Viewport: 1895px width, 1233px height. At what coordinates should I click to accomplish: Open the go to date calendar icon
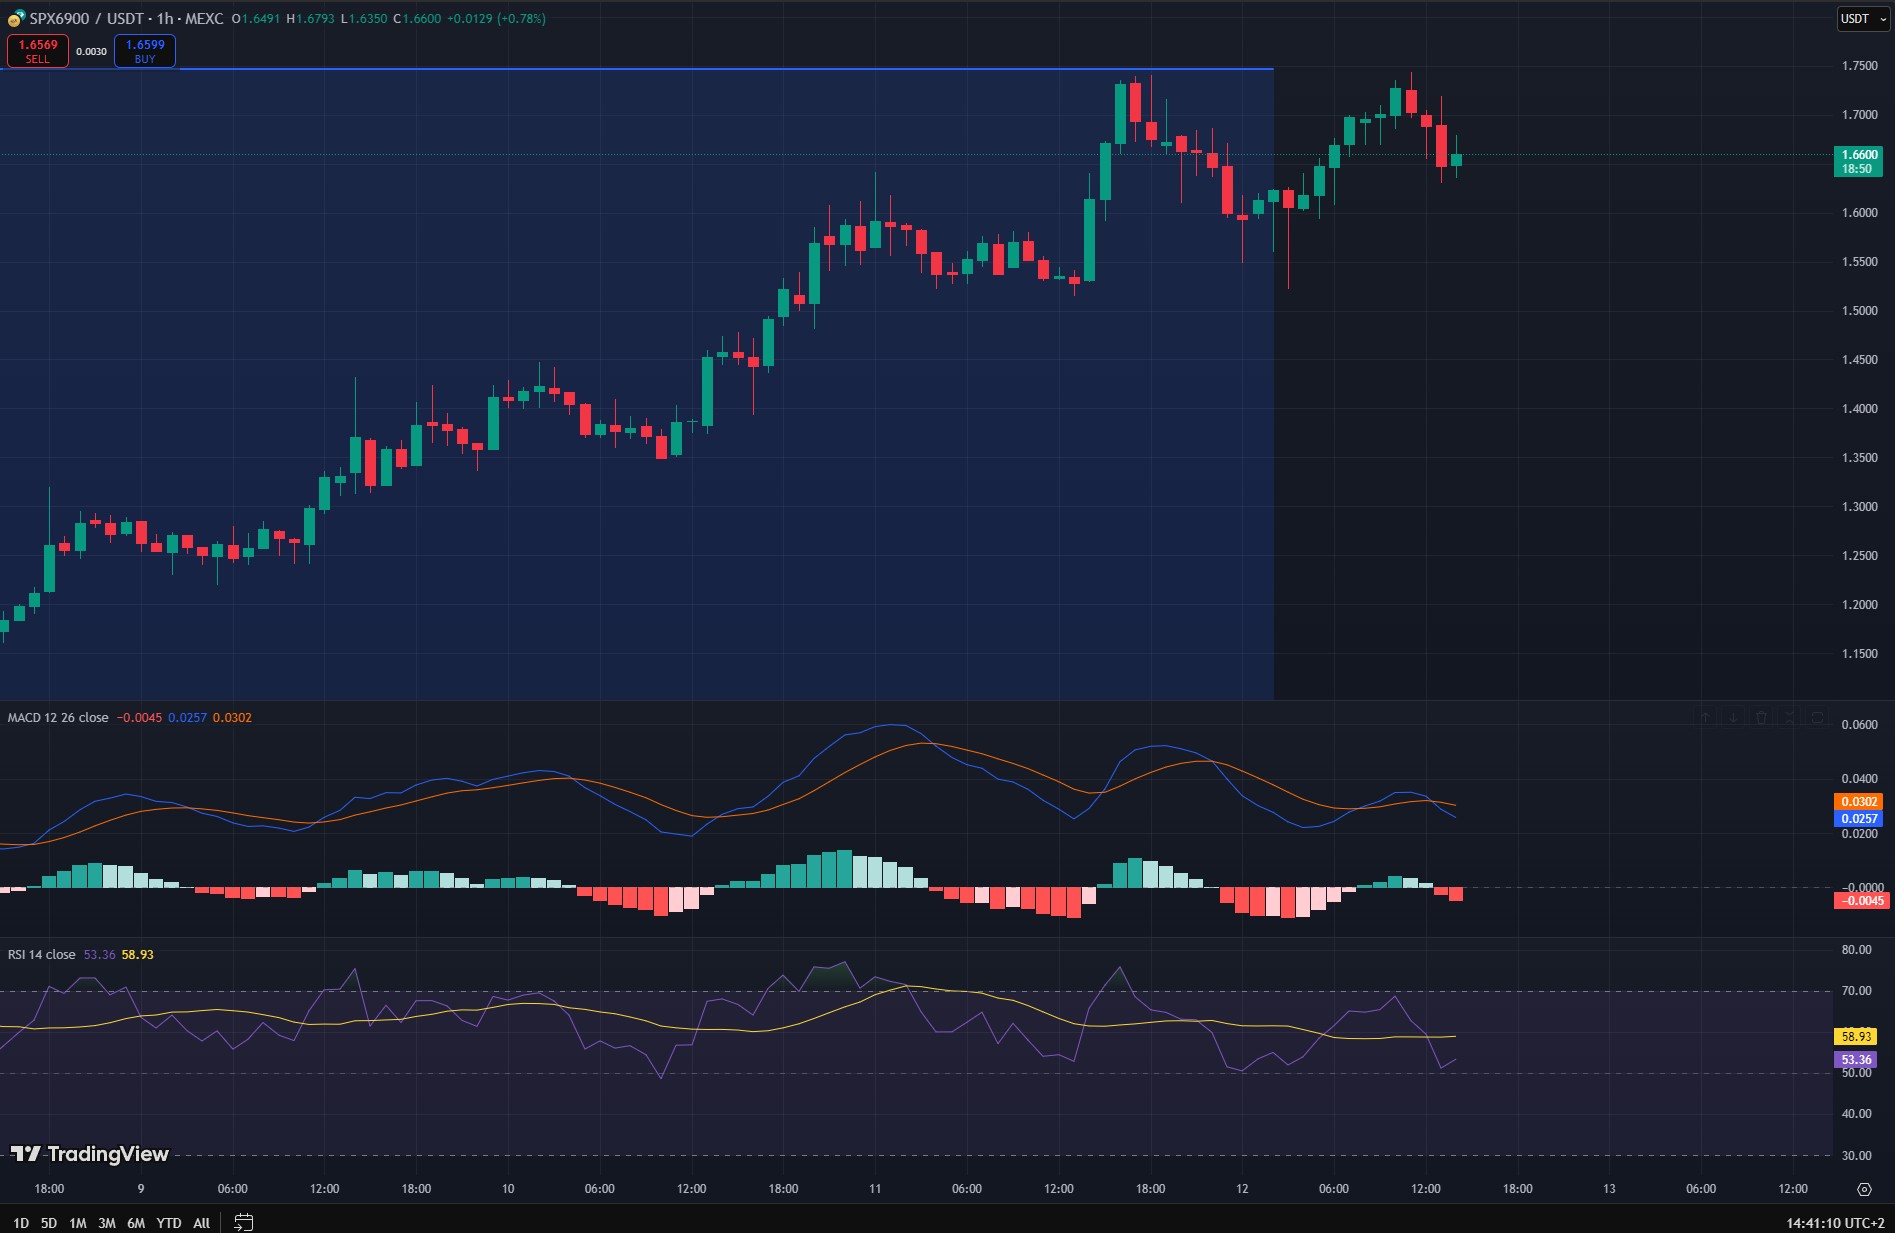243,1222
